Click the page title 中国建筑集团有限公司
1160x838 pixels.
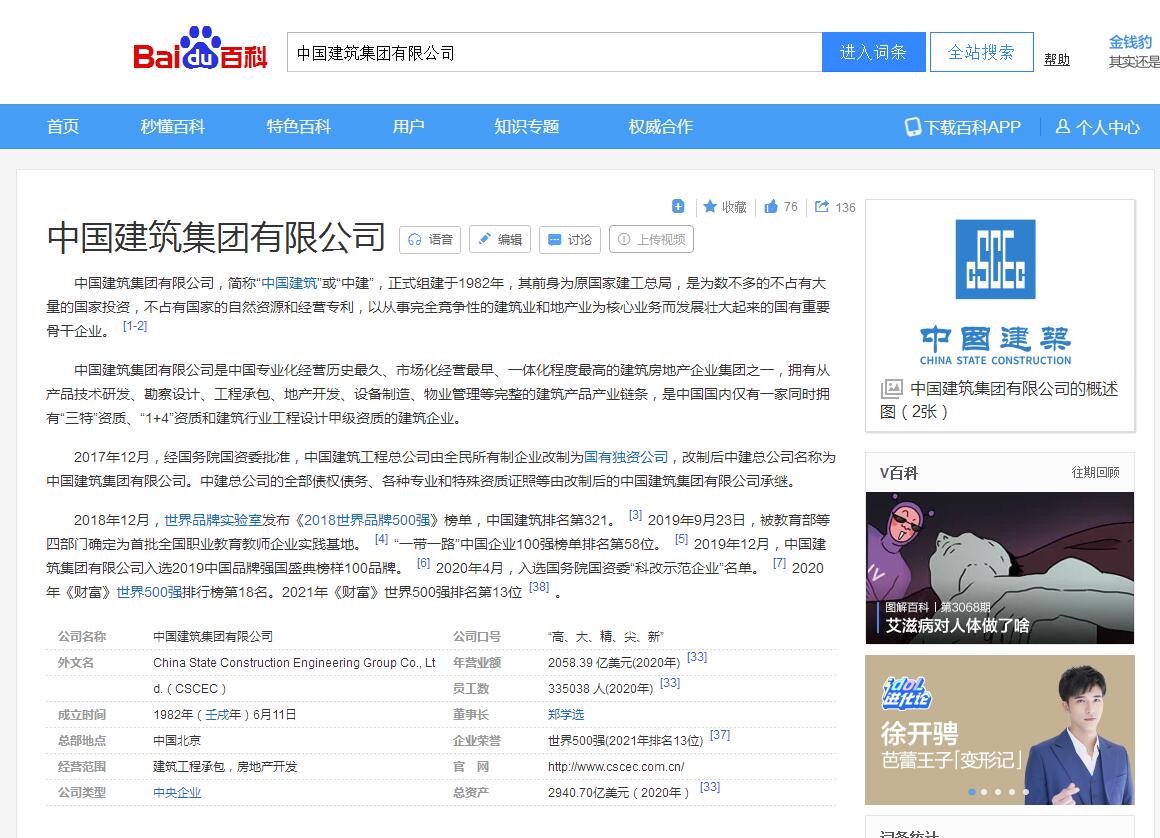tap(216, 237)
